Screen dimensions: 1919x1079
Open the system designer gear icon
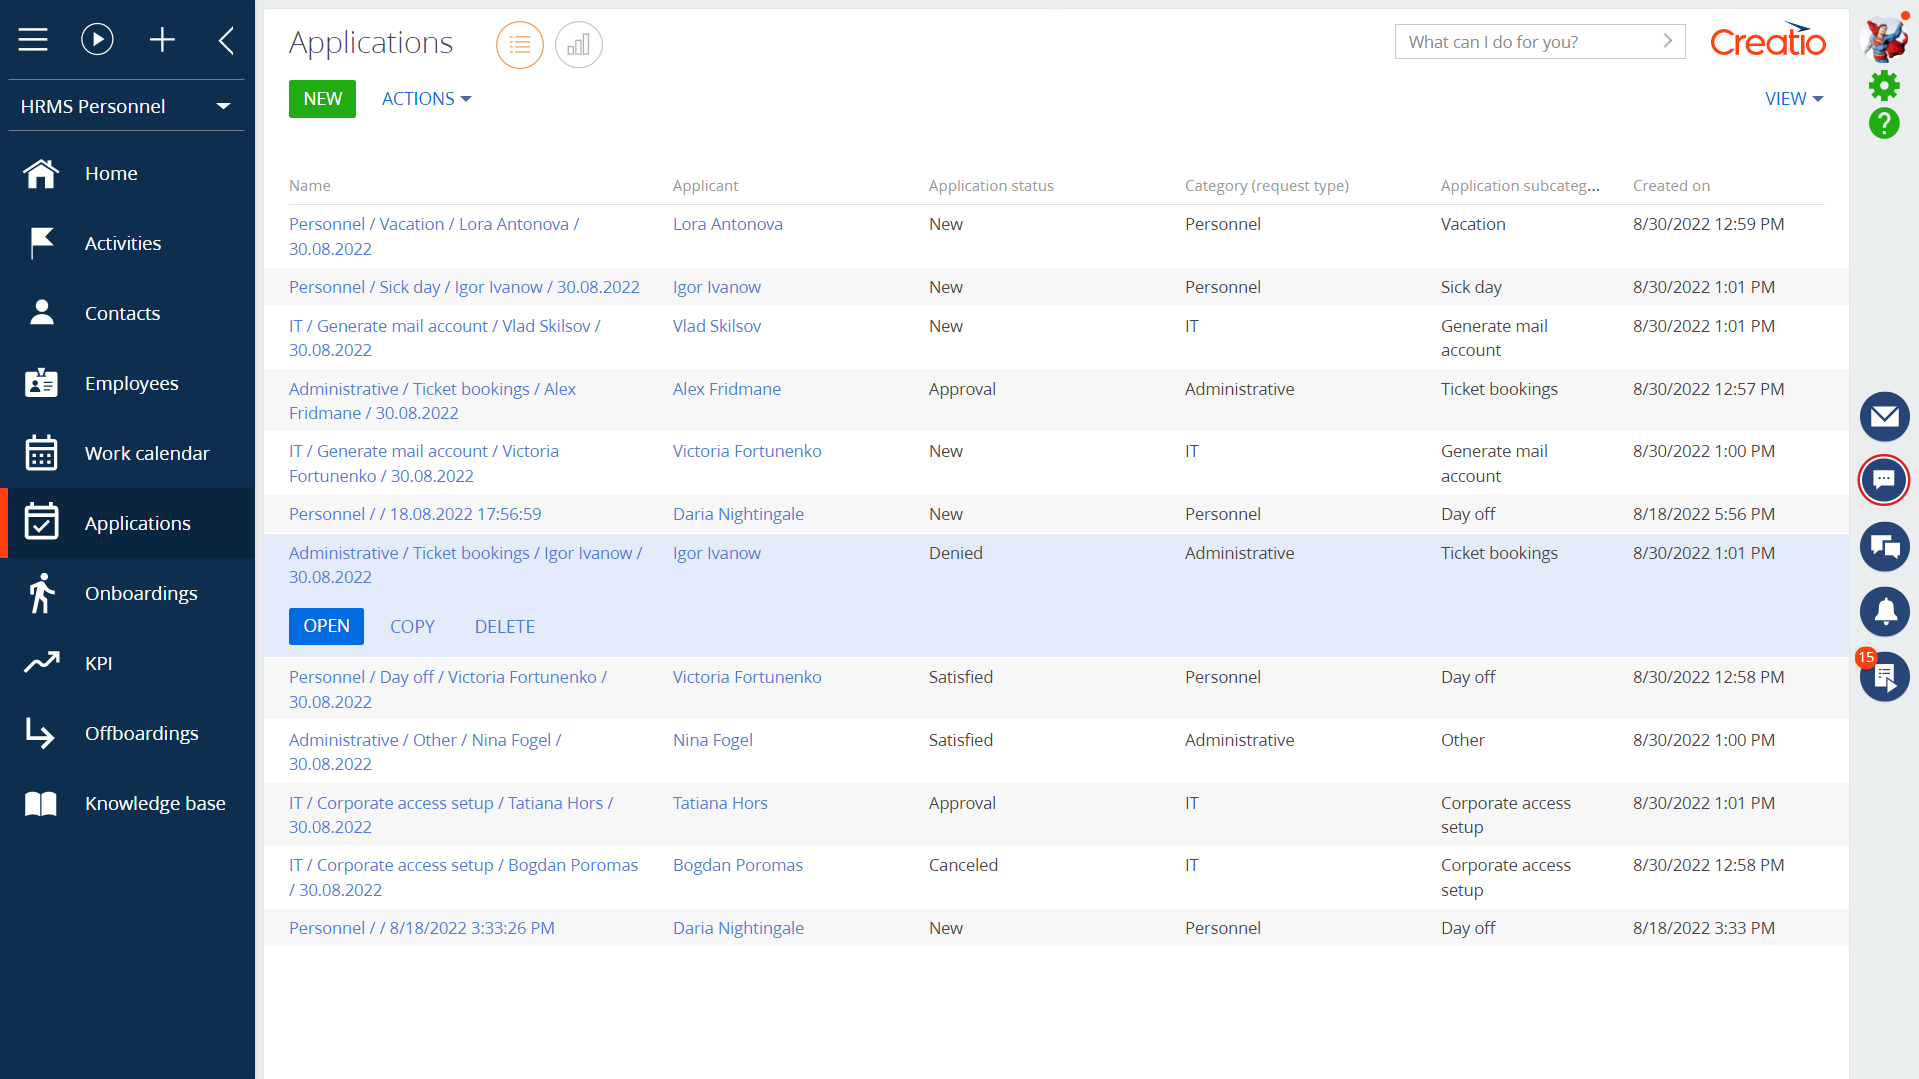(x=1884, y=86)
